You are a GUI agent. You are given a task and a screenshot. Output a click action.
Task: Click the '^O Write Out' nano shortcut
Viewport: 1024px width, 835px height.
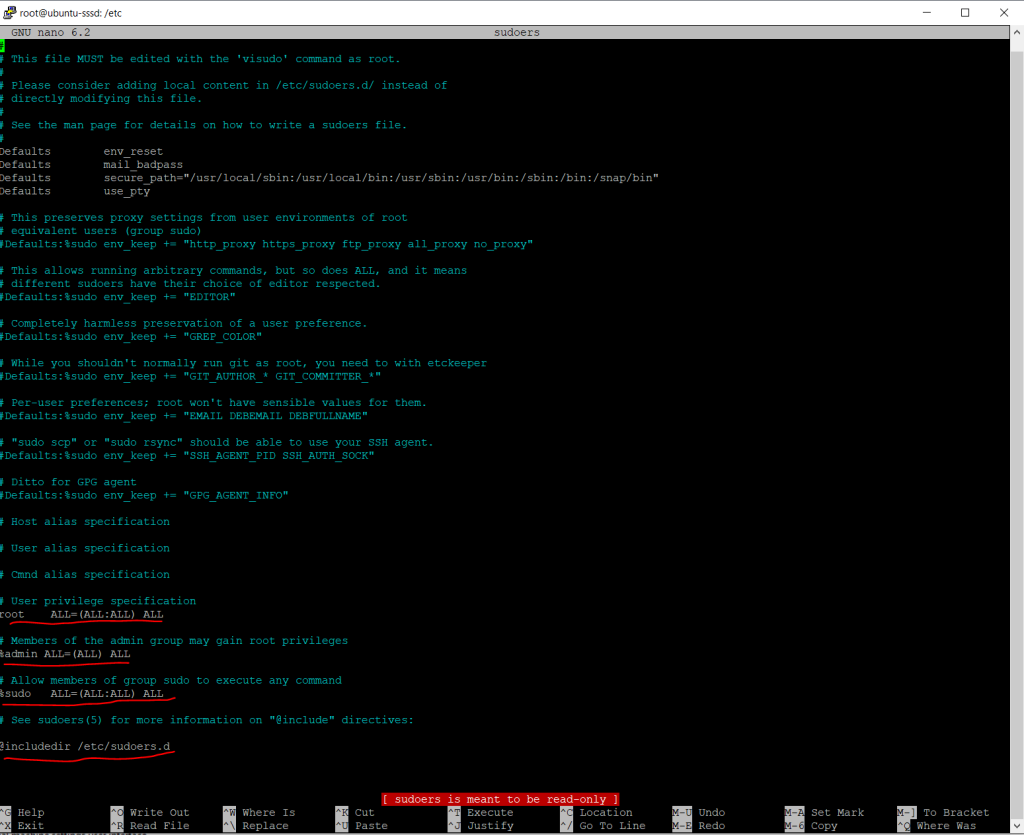[150, 813]
